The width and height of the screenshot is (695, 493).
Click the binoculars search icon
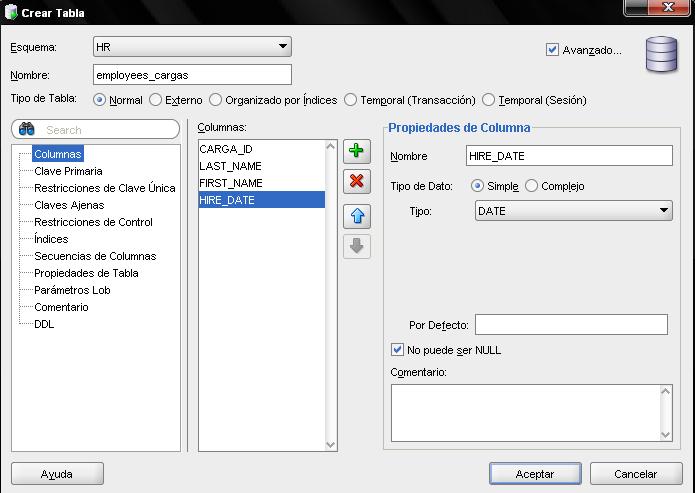coord(27,129)
